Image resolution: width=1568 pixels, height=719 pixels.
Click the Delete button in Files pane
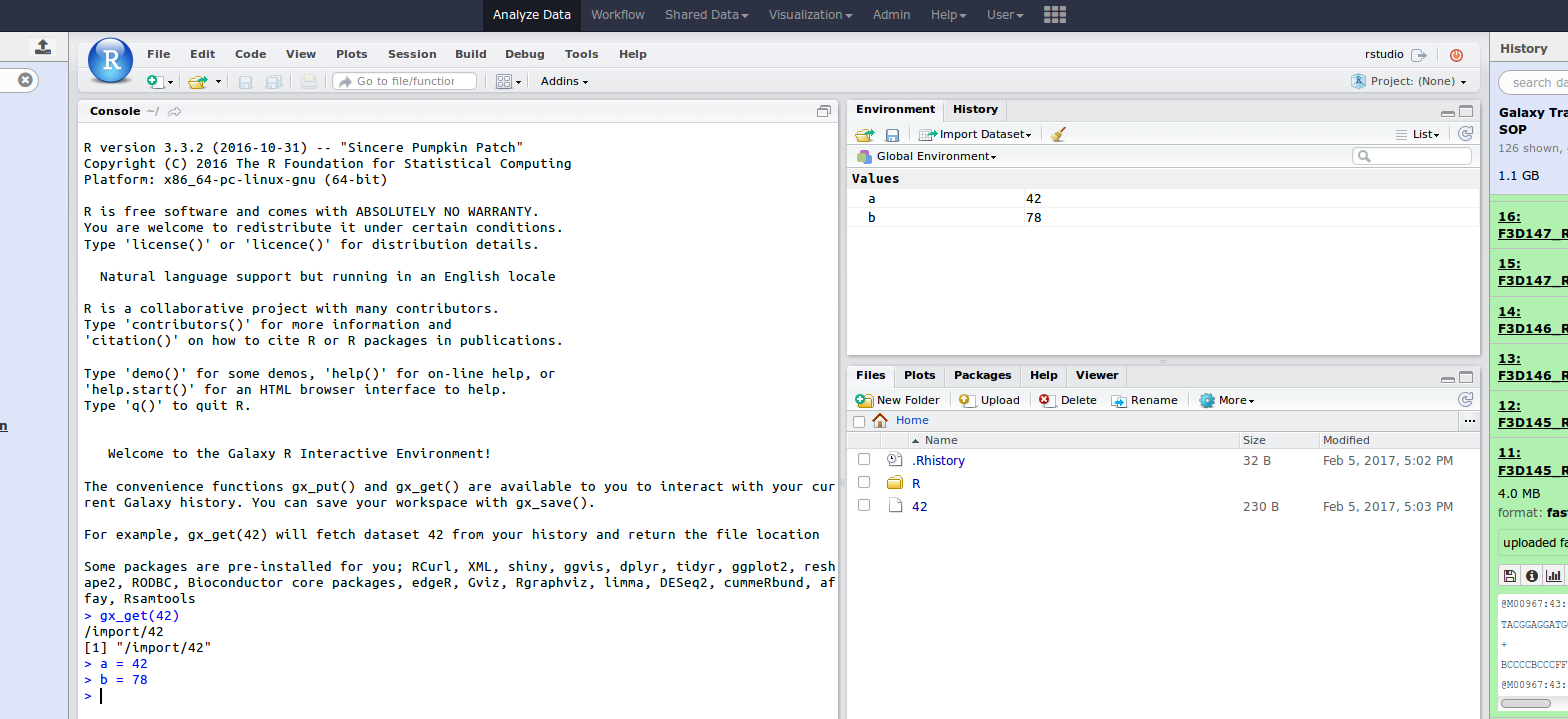1068,400
